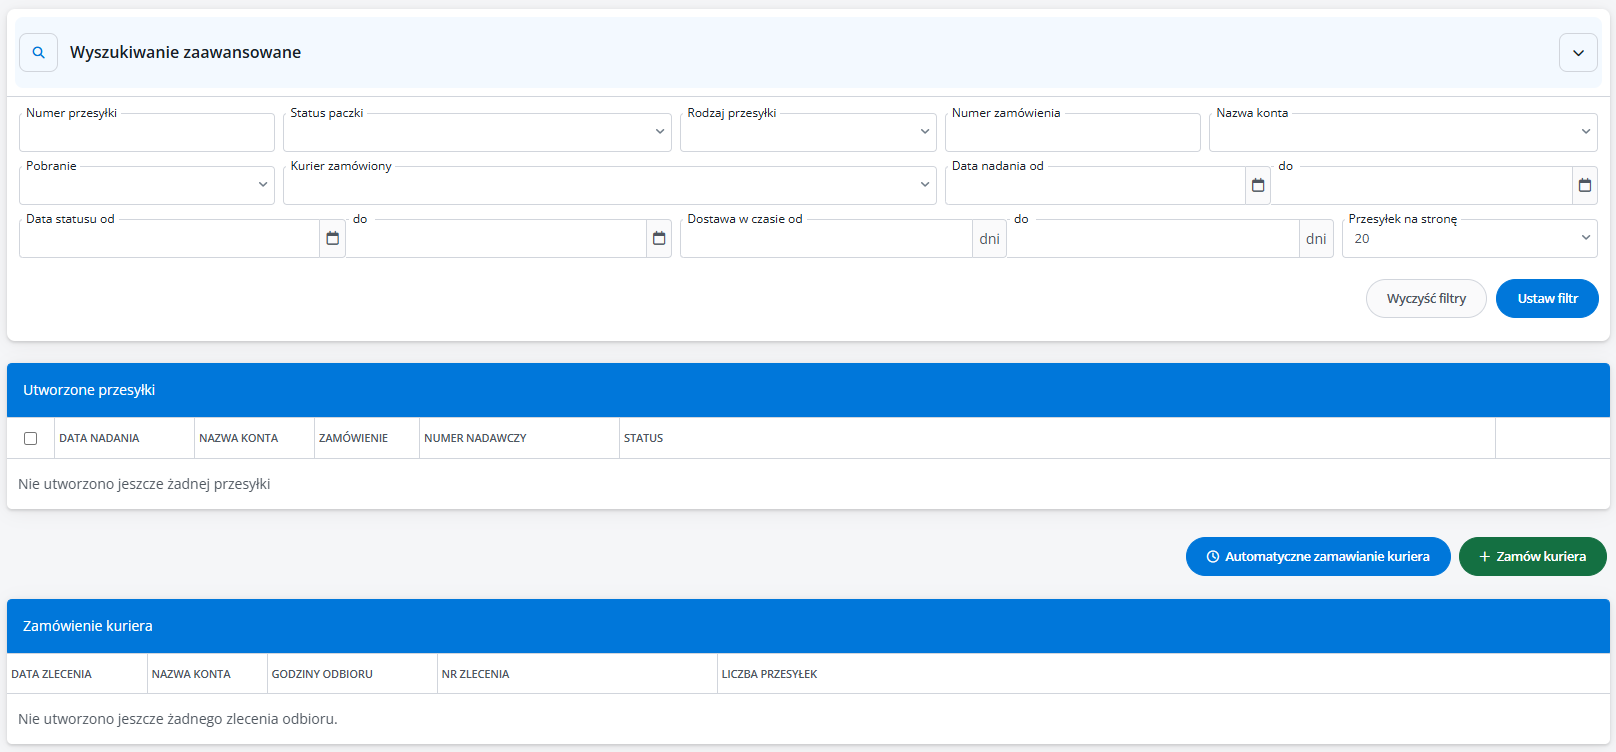The height and width of the screenshot is (752, 1616).
Task: Change Przesyłek na stronę value
Action: tap(1469, 238)
